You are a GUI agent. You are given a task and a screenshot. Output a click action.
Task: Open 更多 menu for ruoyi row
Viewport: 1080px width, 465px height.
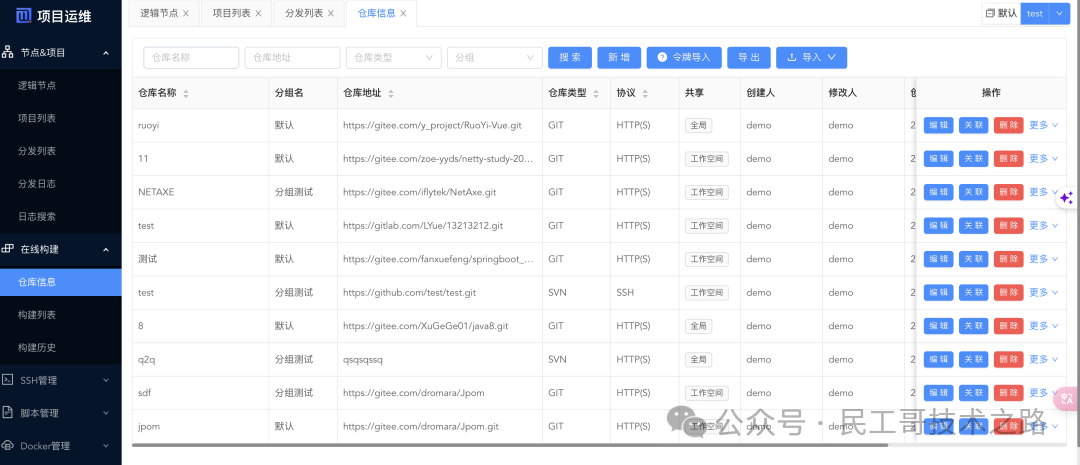coord(1043,125)
